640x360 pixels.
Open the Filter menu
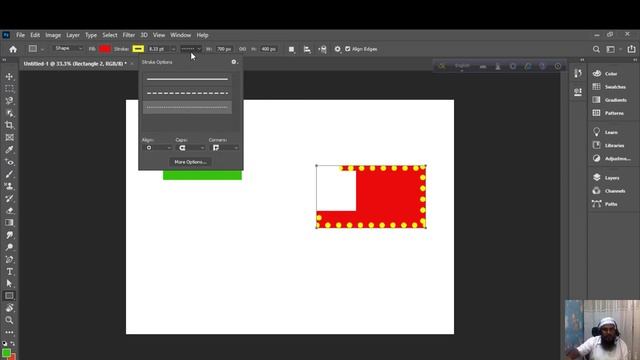129,35
